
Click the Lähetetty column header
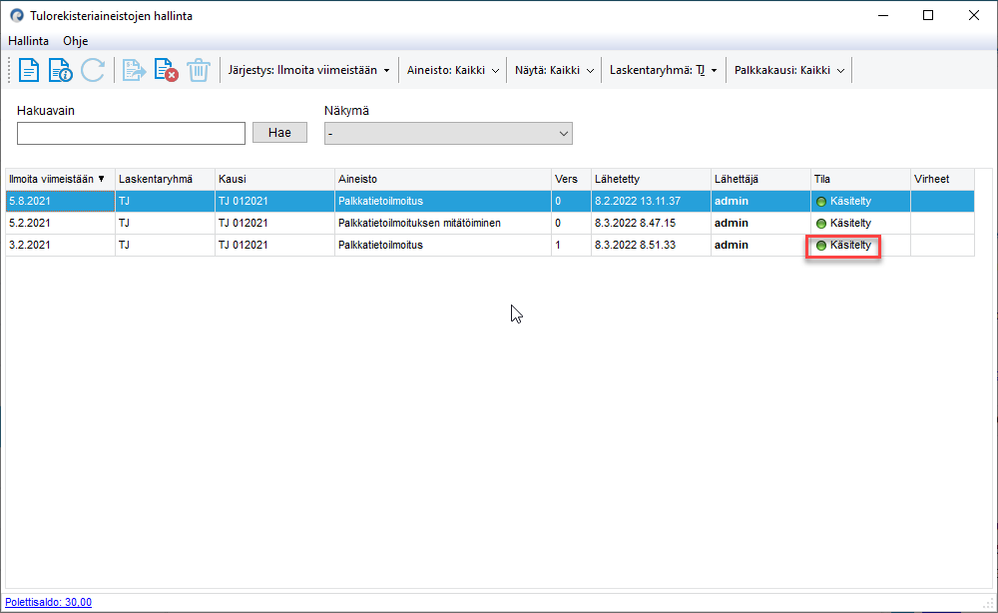[x=650, y=180]
